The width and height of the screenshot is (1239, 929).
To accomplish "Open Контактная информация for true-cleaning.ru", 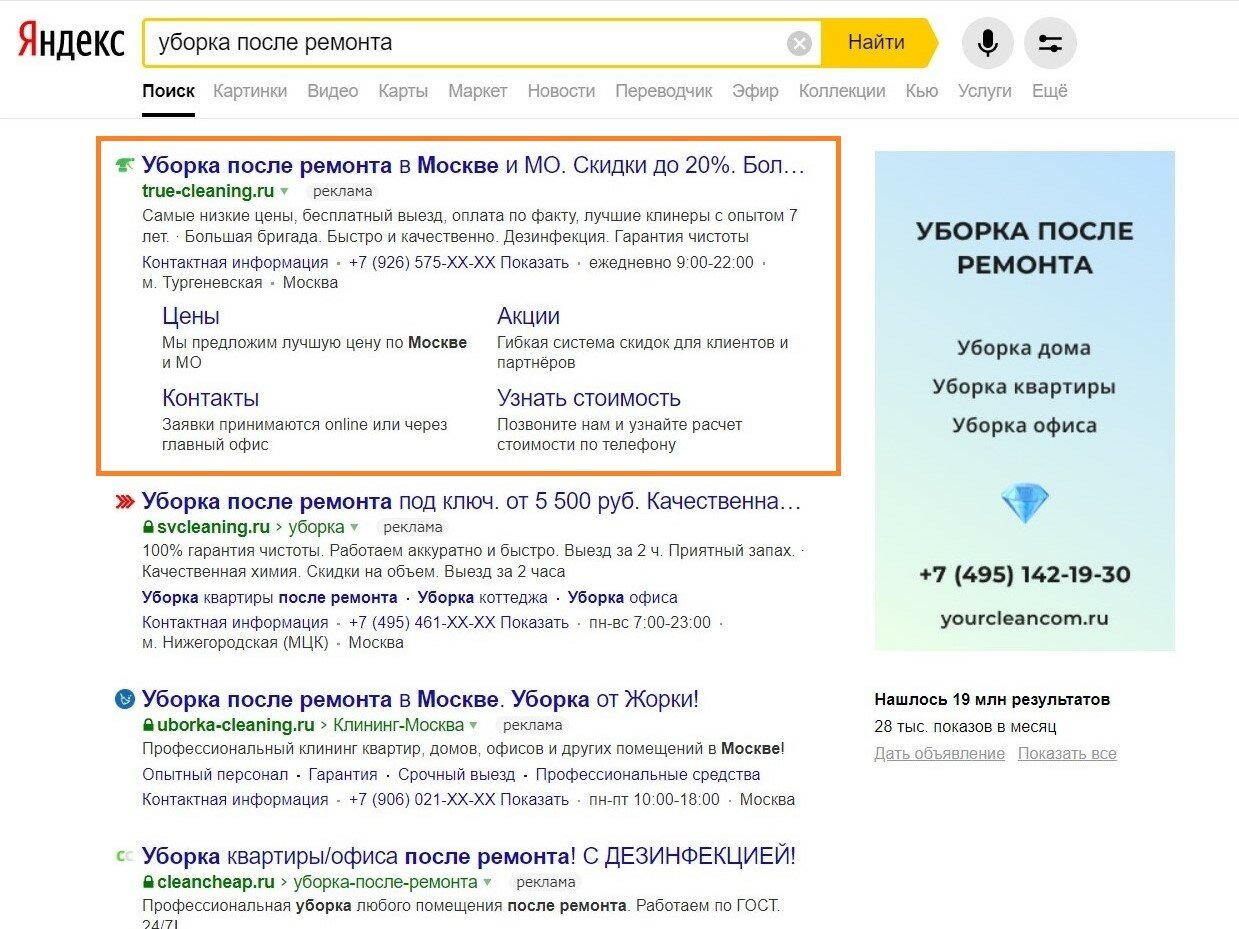I will 235,263.
